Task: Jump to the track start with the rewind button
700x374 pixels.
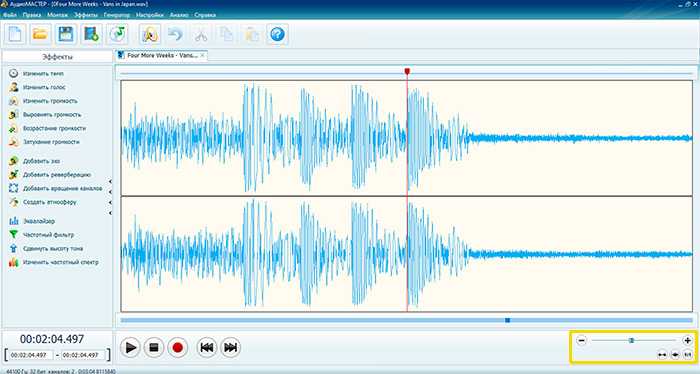Action: pos(207,347)
